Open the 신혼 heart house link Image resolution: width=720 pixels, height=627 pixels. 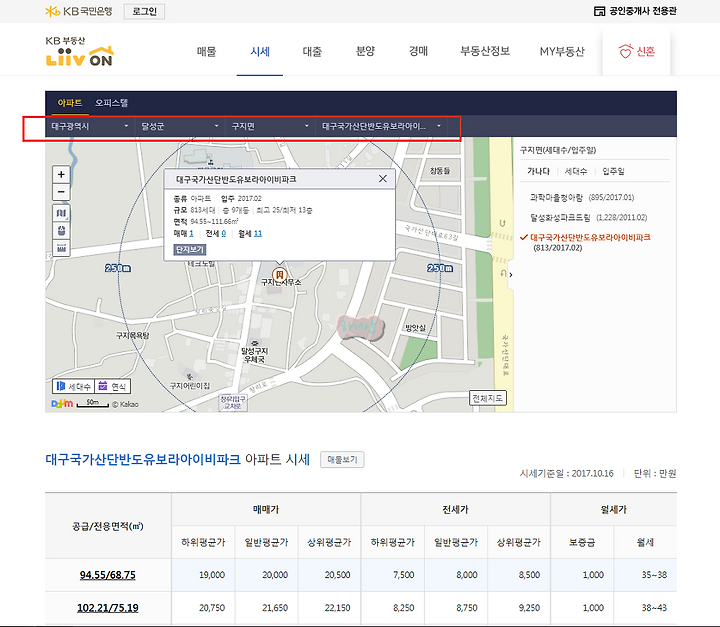pyautogui.click(x=636, y=51)
